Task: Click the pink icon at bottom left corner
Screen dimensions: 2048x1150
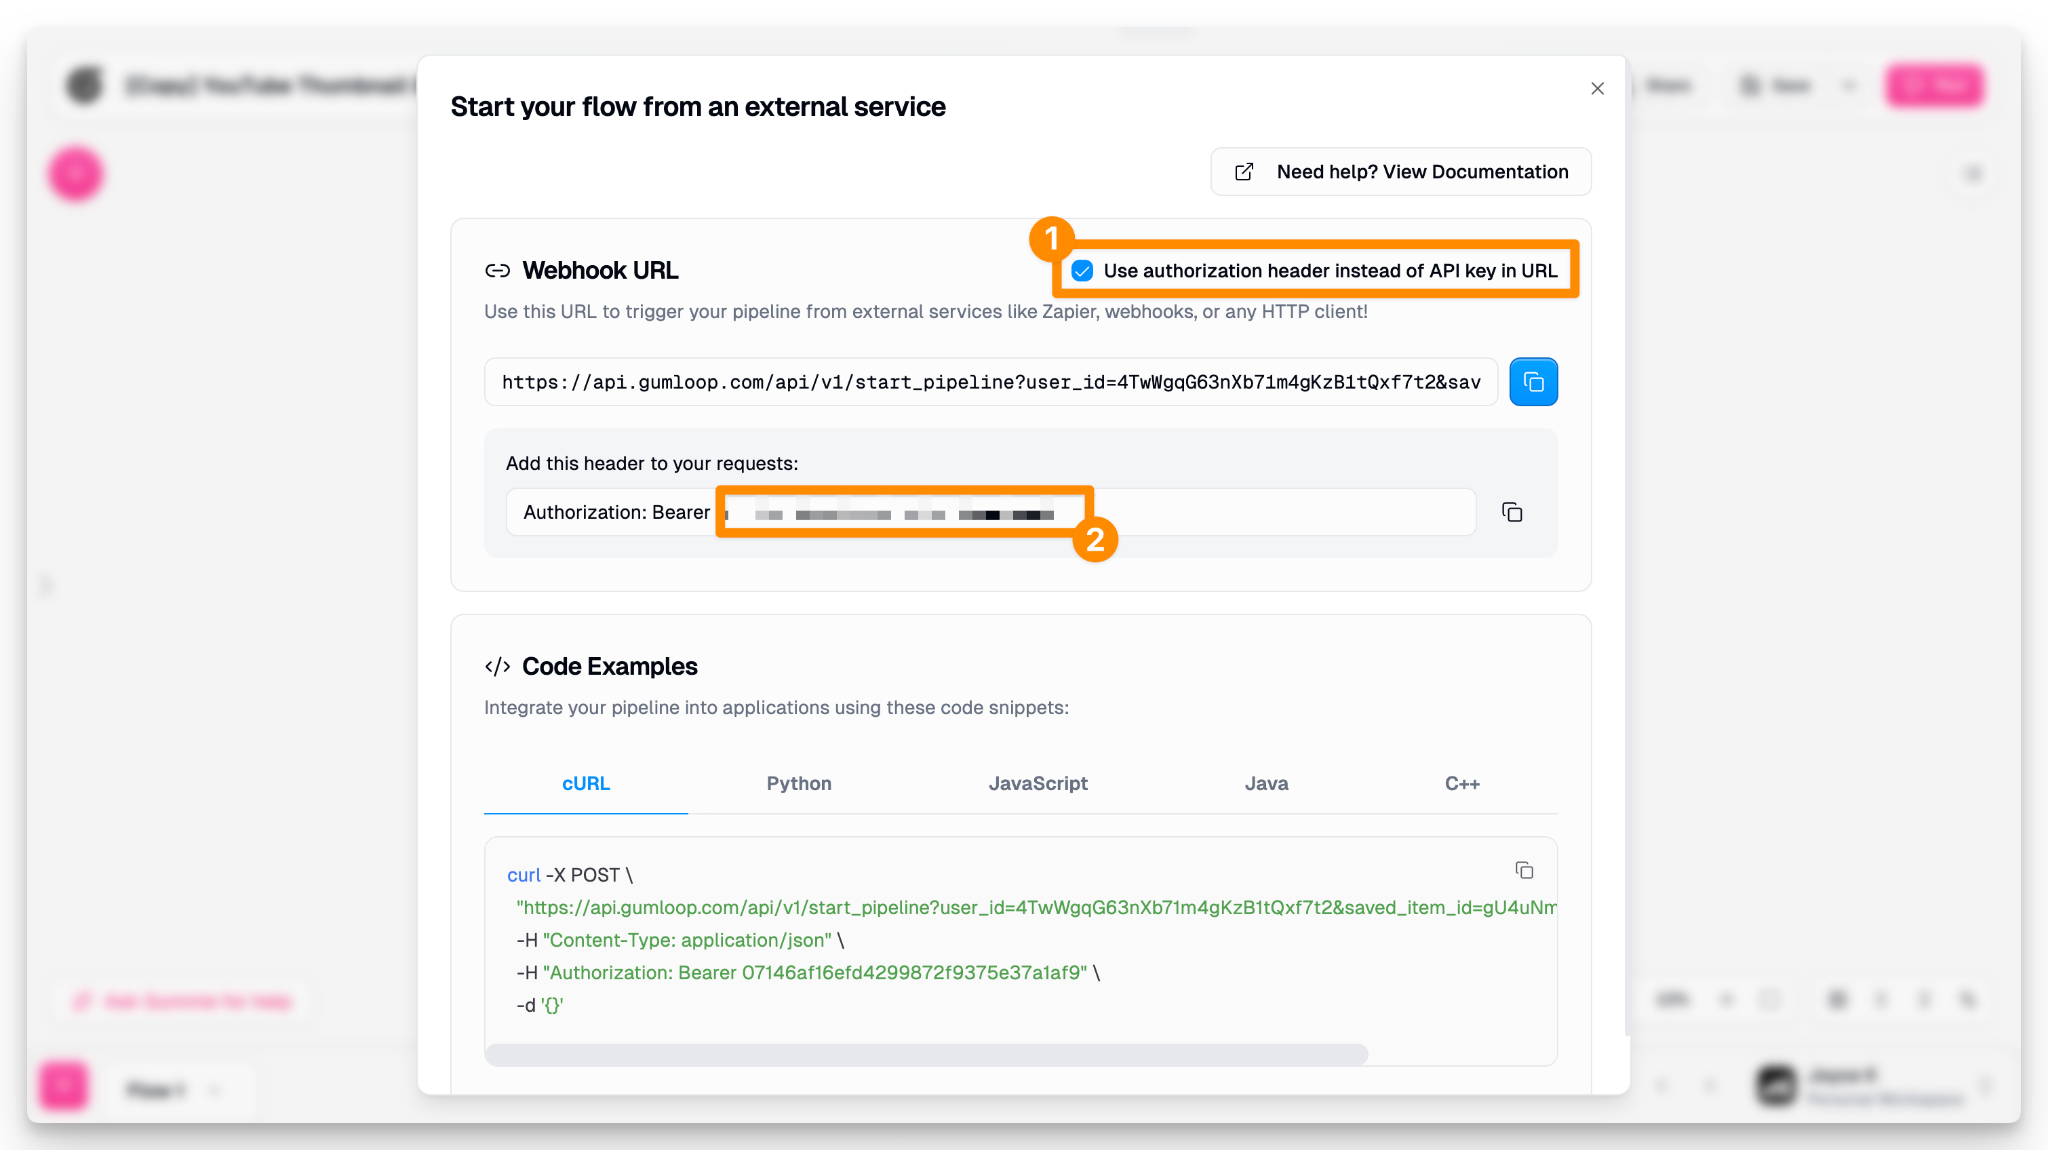Action: coord(64,1086)
